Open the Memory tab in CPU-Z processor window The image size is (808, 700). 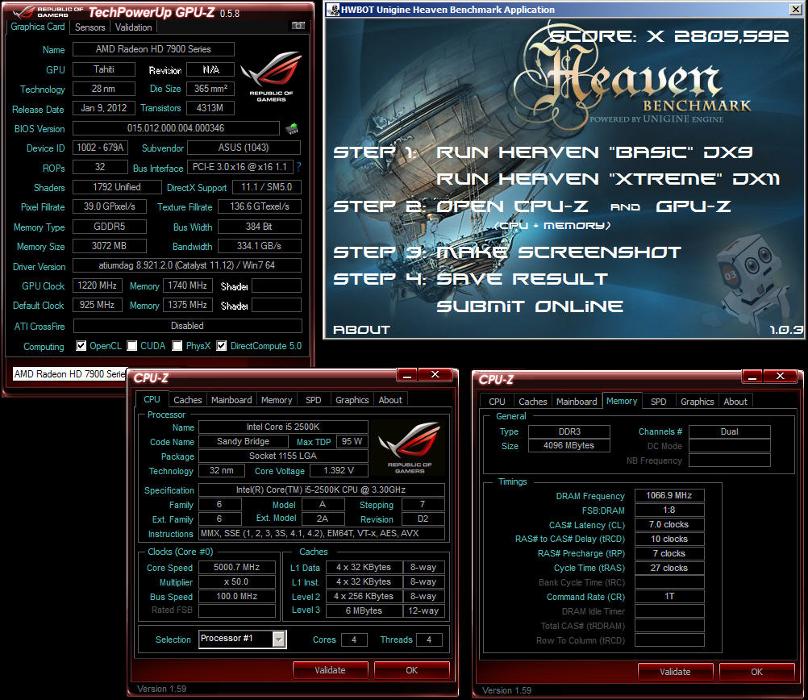click(x=276, y=399)
